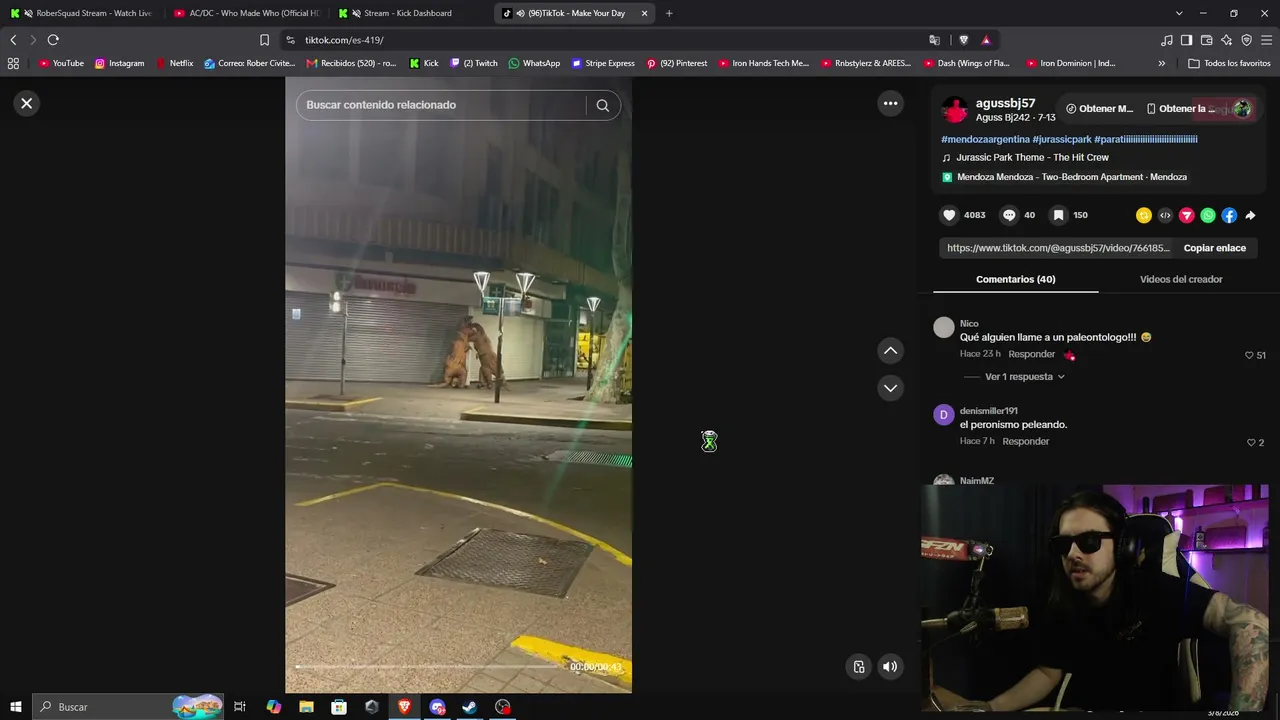Click Buscar contenido relacionado search field
Image resolution: width=1280 pixels, height=720 pixels.
click(440, 105)
